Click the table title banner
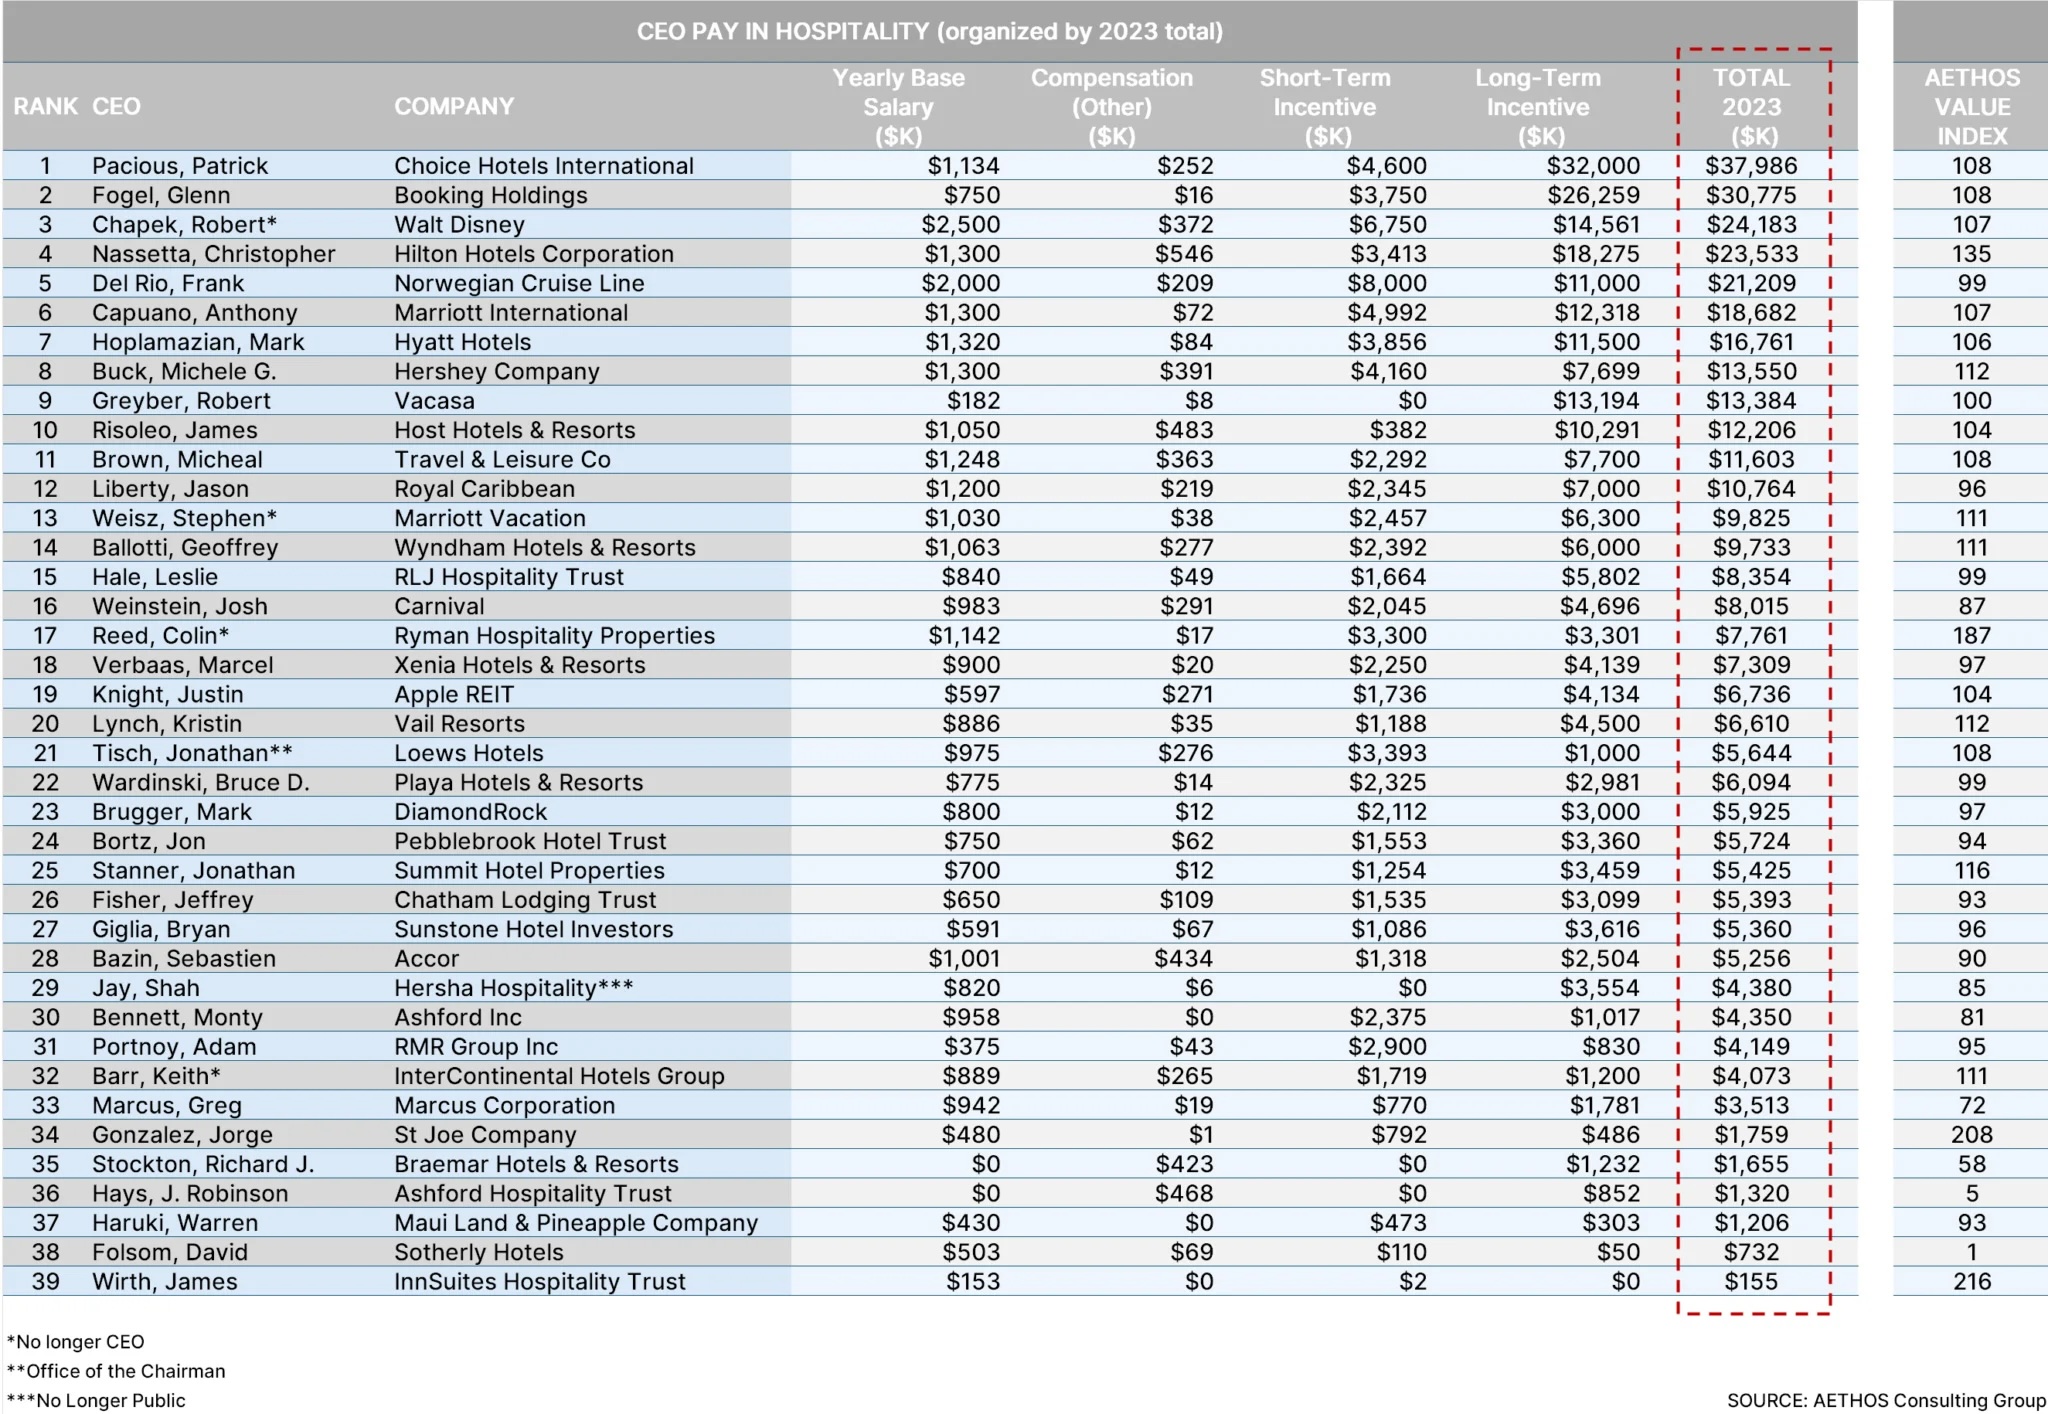The height and width of the screenshot is (1414, 2048). tap(929, 31)
